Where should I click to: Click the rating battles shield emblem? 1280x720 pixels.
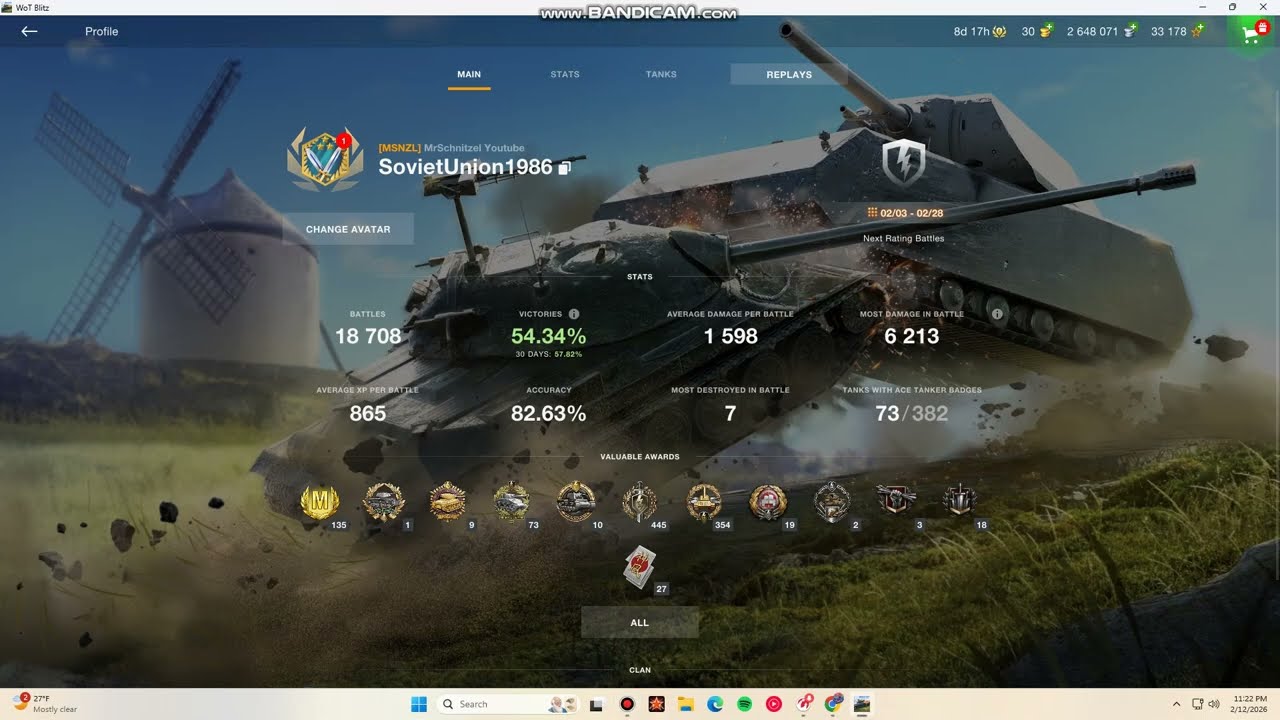pyautogui.click(x=903, y=162)
